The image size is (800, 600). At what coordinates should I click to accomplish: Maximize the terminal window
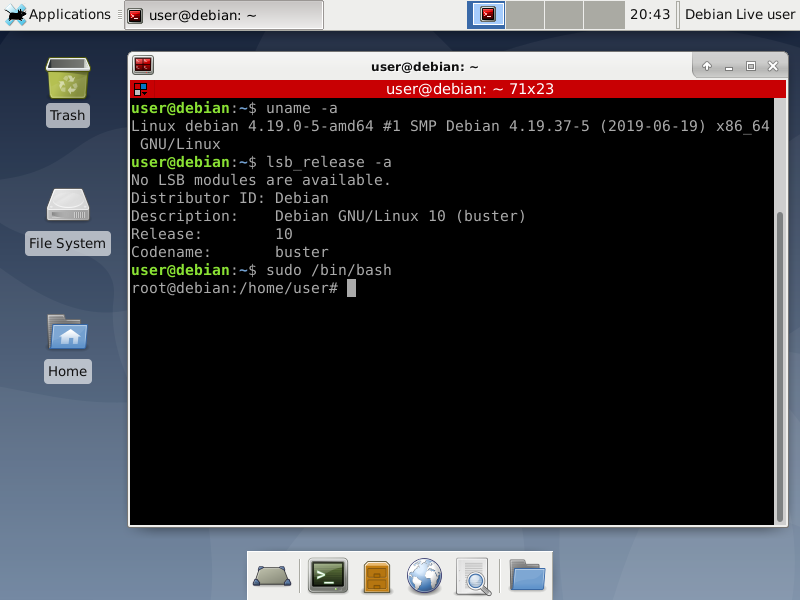tap(751, 66)
